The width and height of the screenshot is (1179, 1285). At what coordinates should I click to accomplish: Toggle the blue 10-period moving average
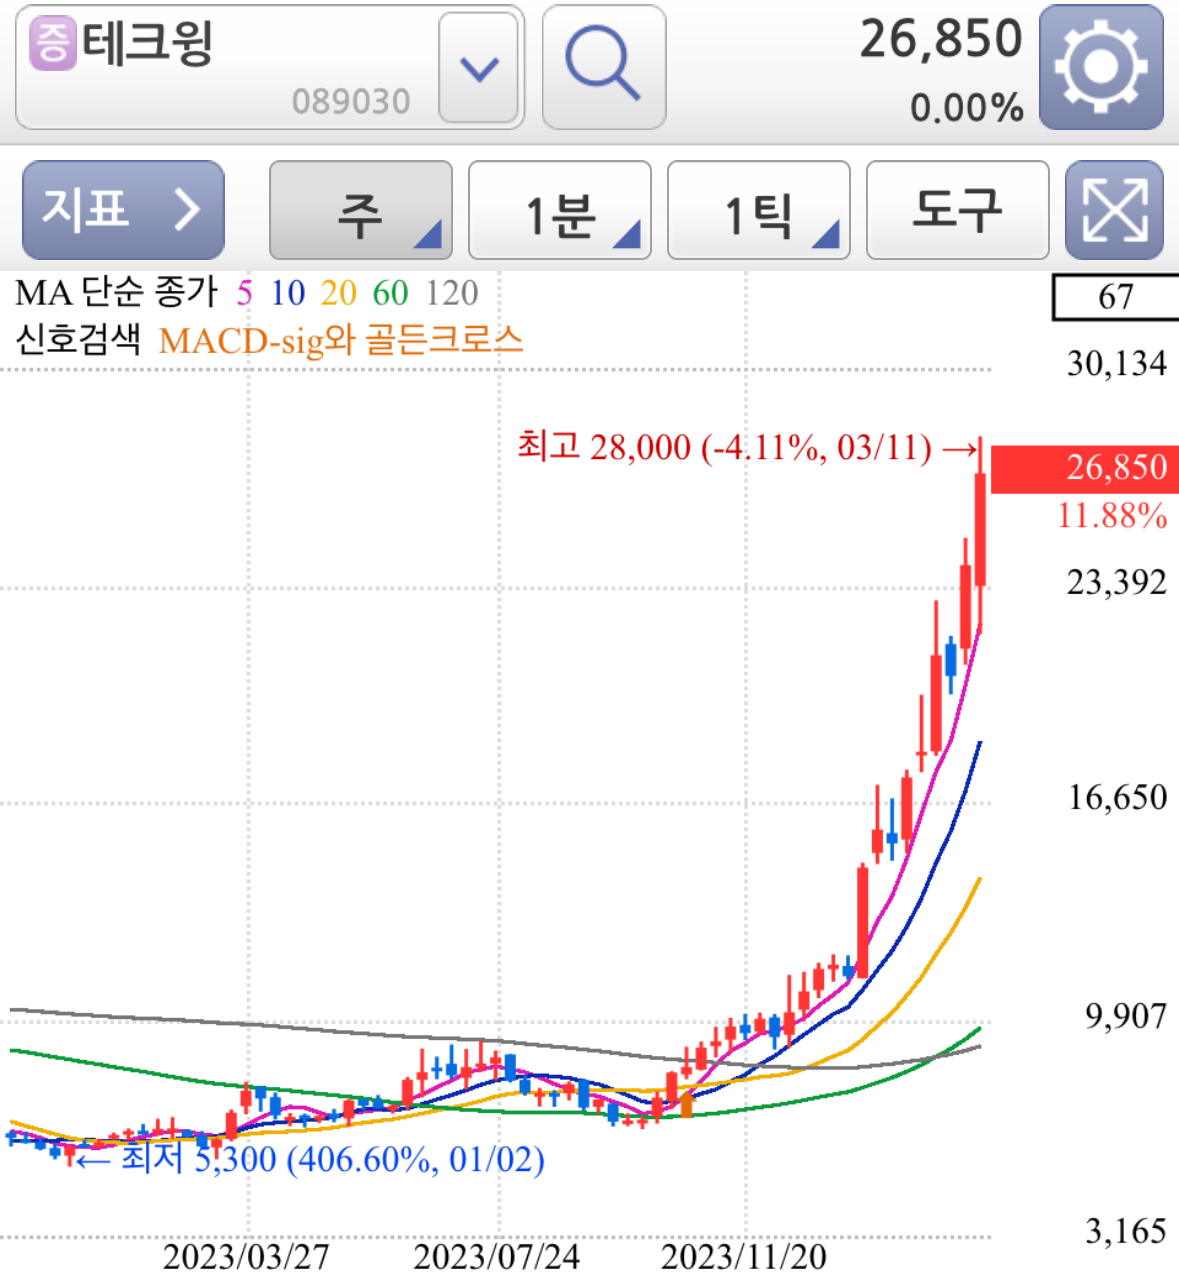287,294
